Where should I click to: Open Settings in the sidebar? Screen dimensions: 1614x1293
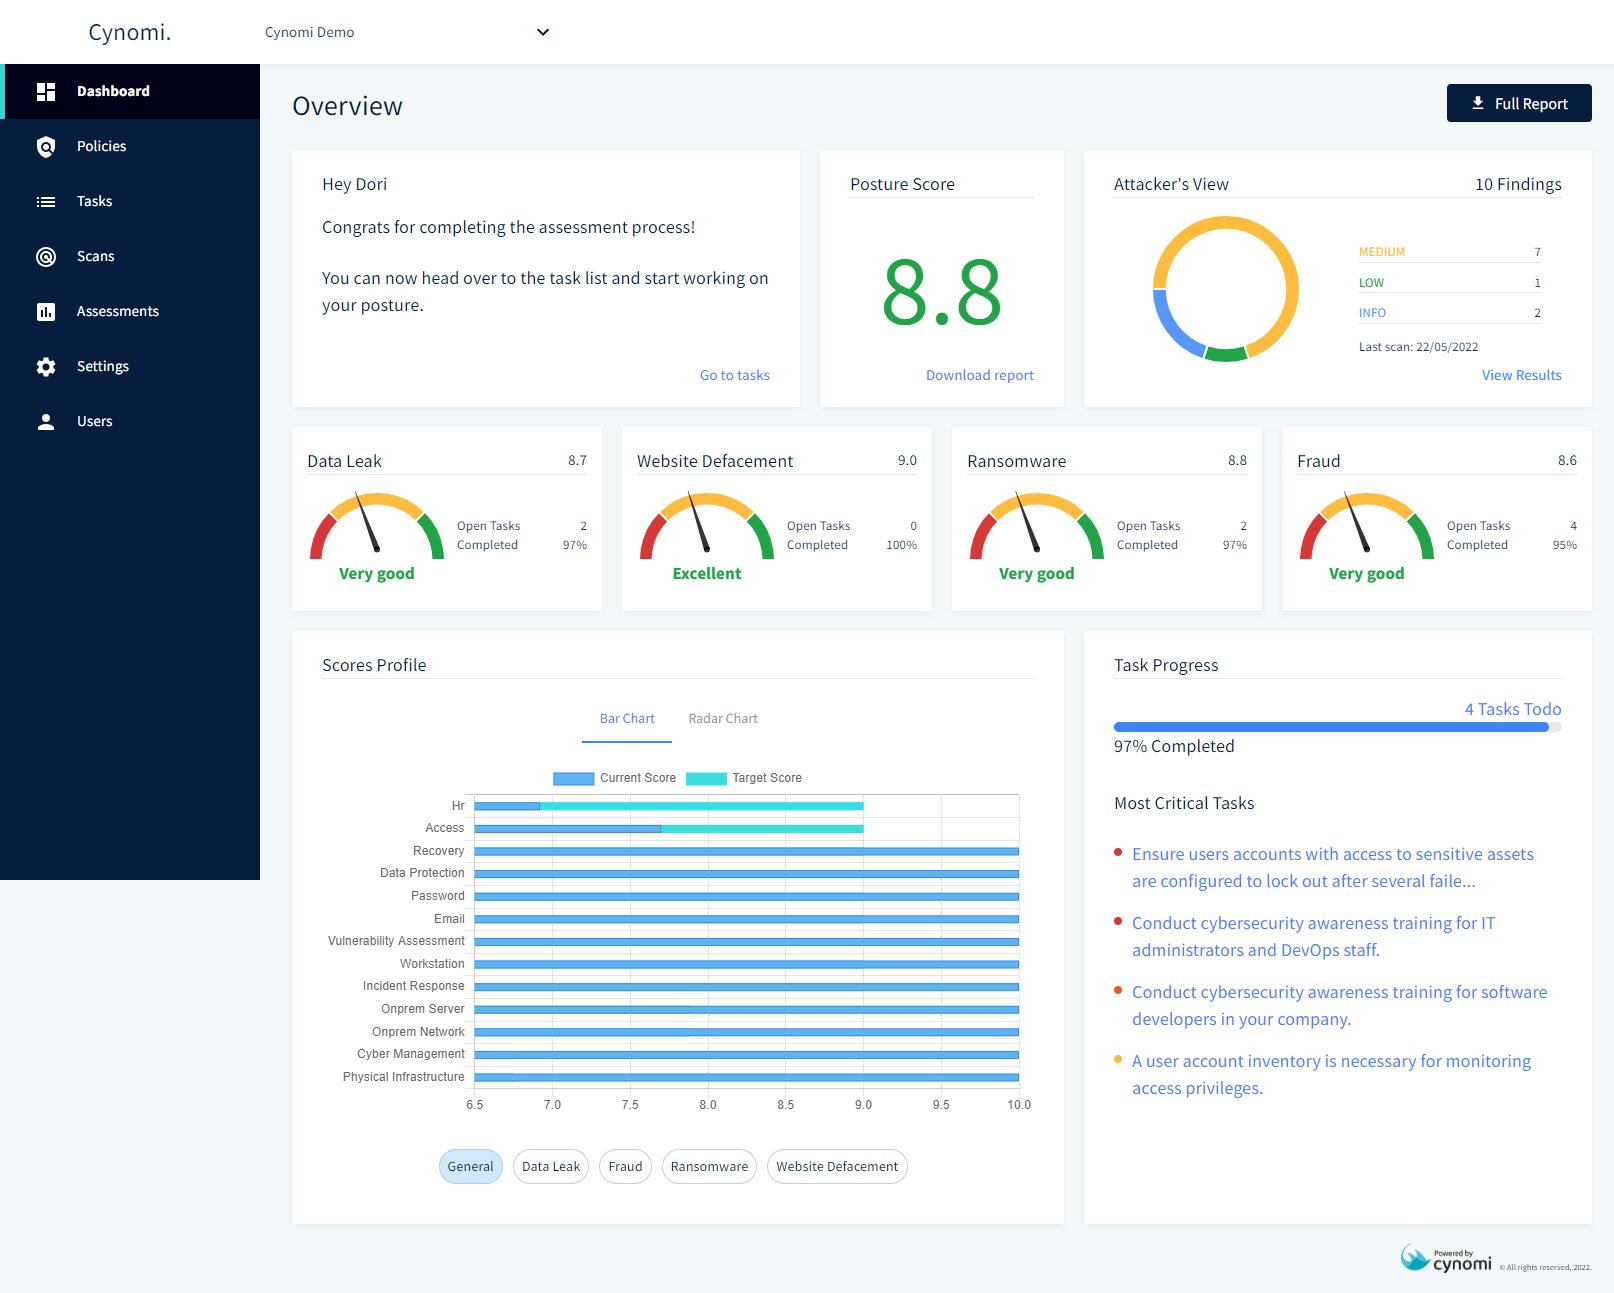(x=130, y=366)
